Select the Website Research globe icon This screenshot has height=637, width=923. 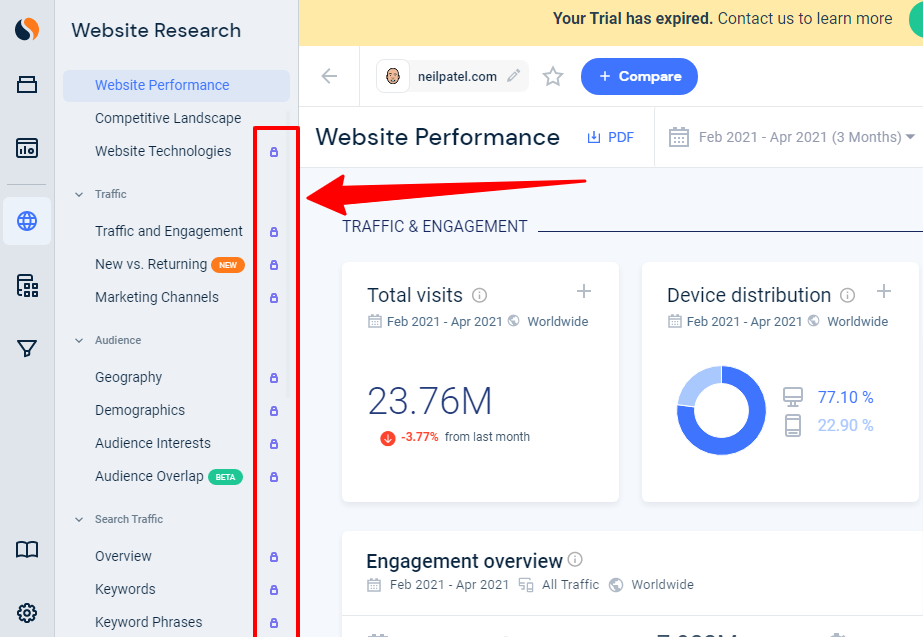[x=27, y=223]
